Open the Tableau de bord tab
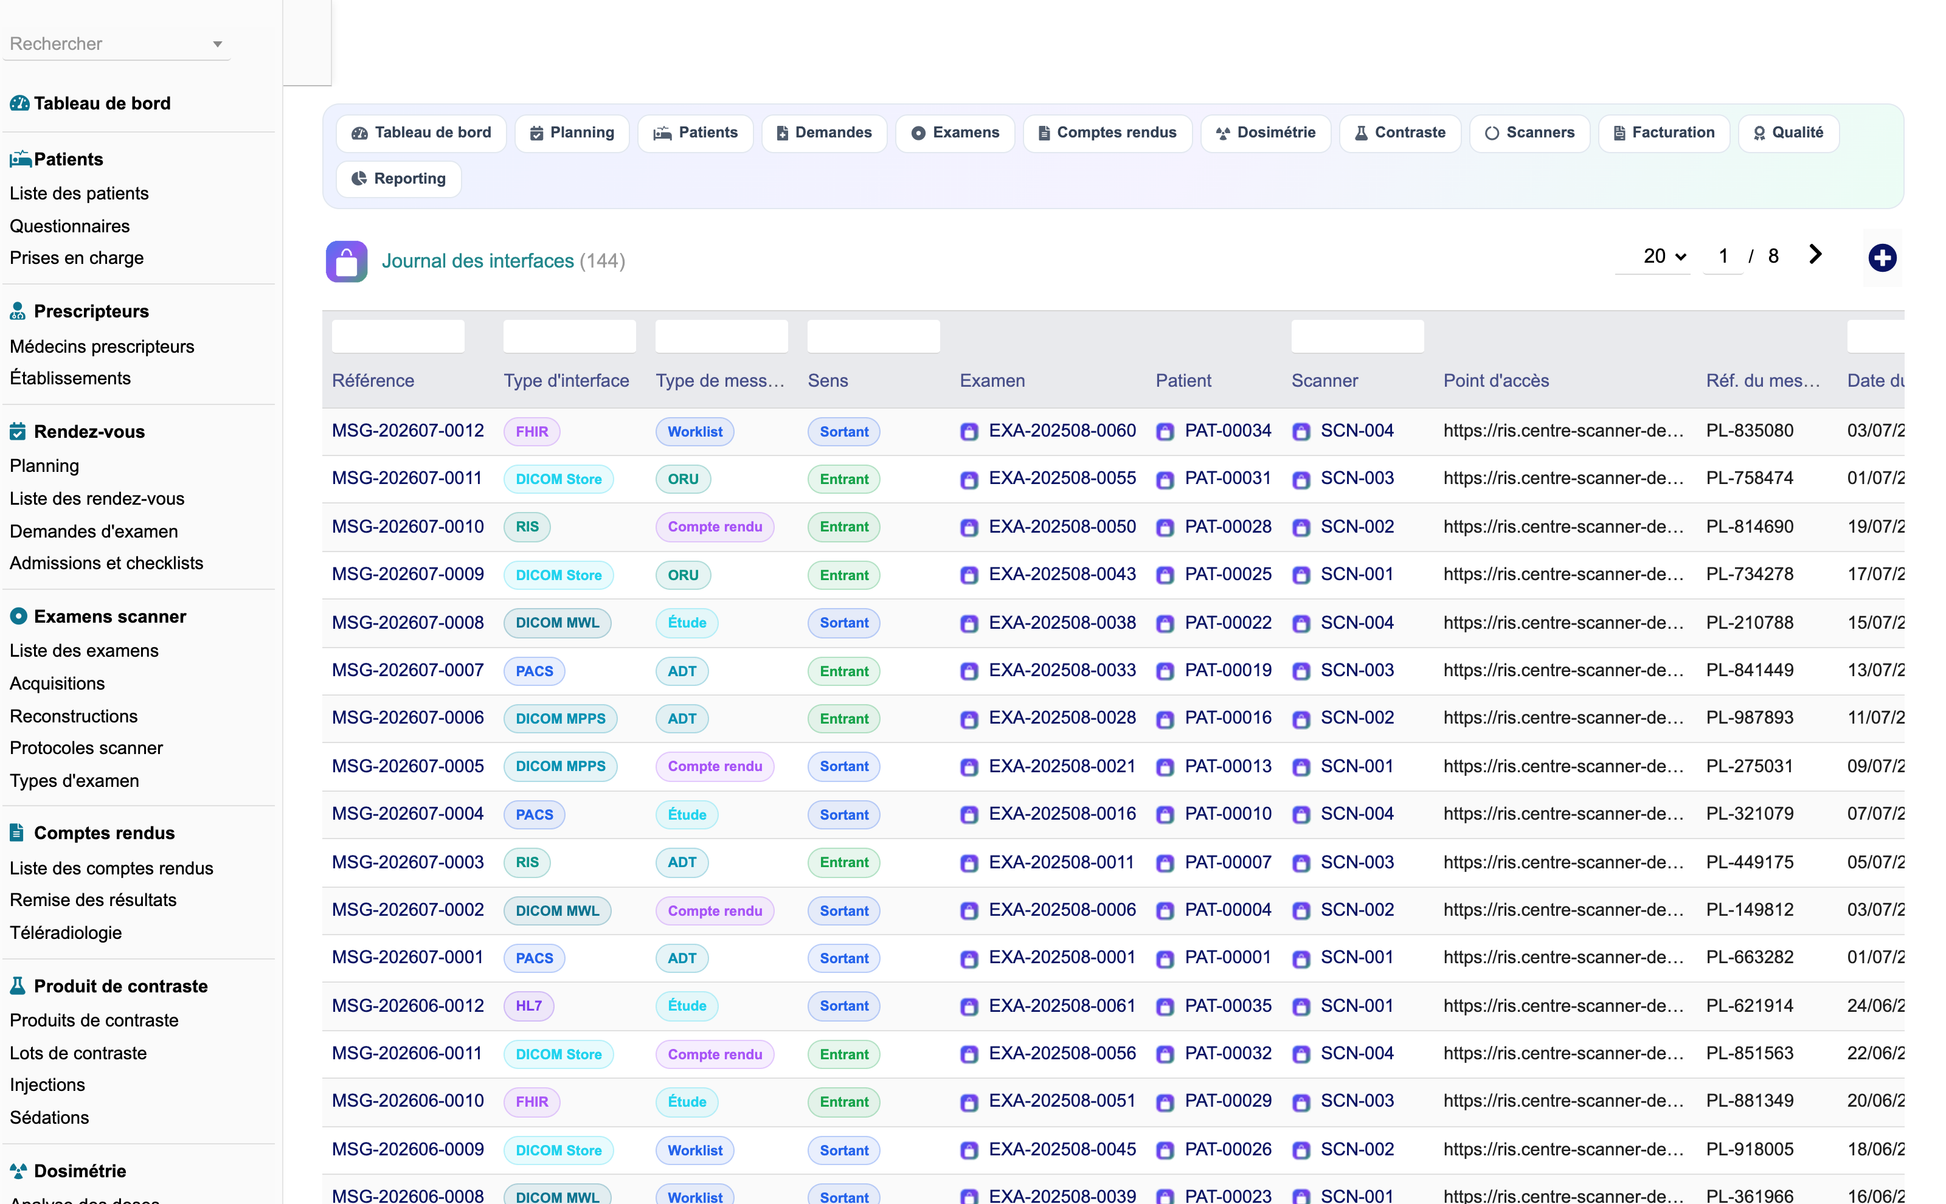 [421, 133]
